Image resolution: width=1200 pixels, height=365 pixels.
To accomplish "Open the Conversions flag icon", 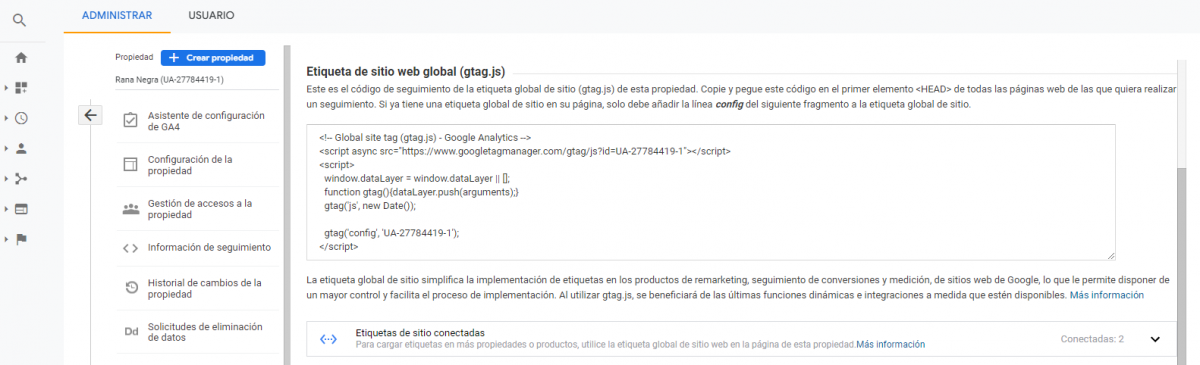I will pyautogui.click(x=21, y=240).
